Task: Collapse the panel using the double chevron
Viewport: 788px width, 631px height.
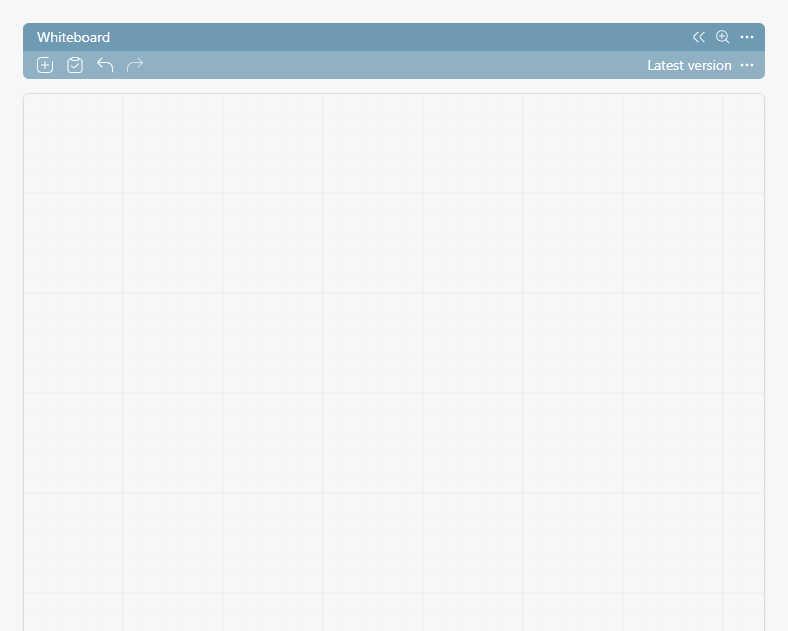Action: pos(699,37)
